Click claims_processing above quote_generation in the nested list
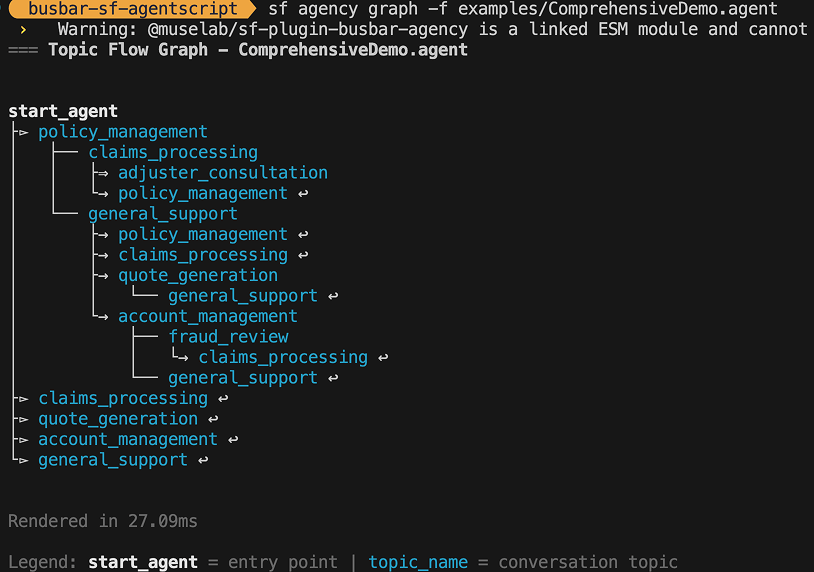This screenshot has height=572, width=814. (x=202, y=255)
